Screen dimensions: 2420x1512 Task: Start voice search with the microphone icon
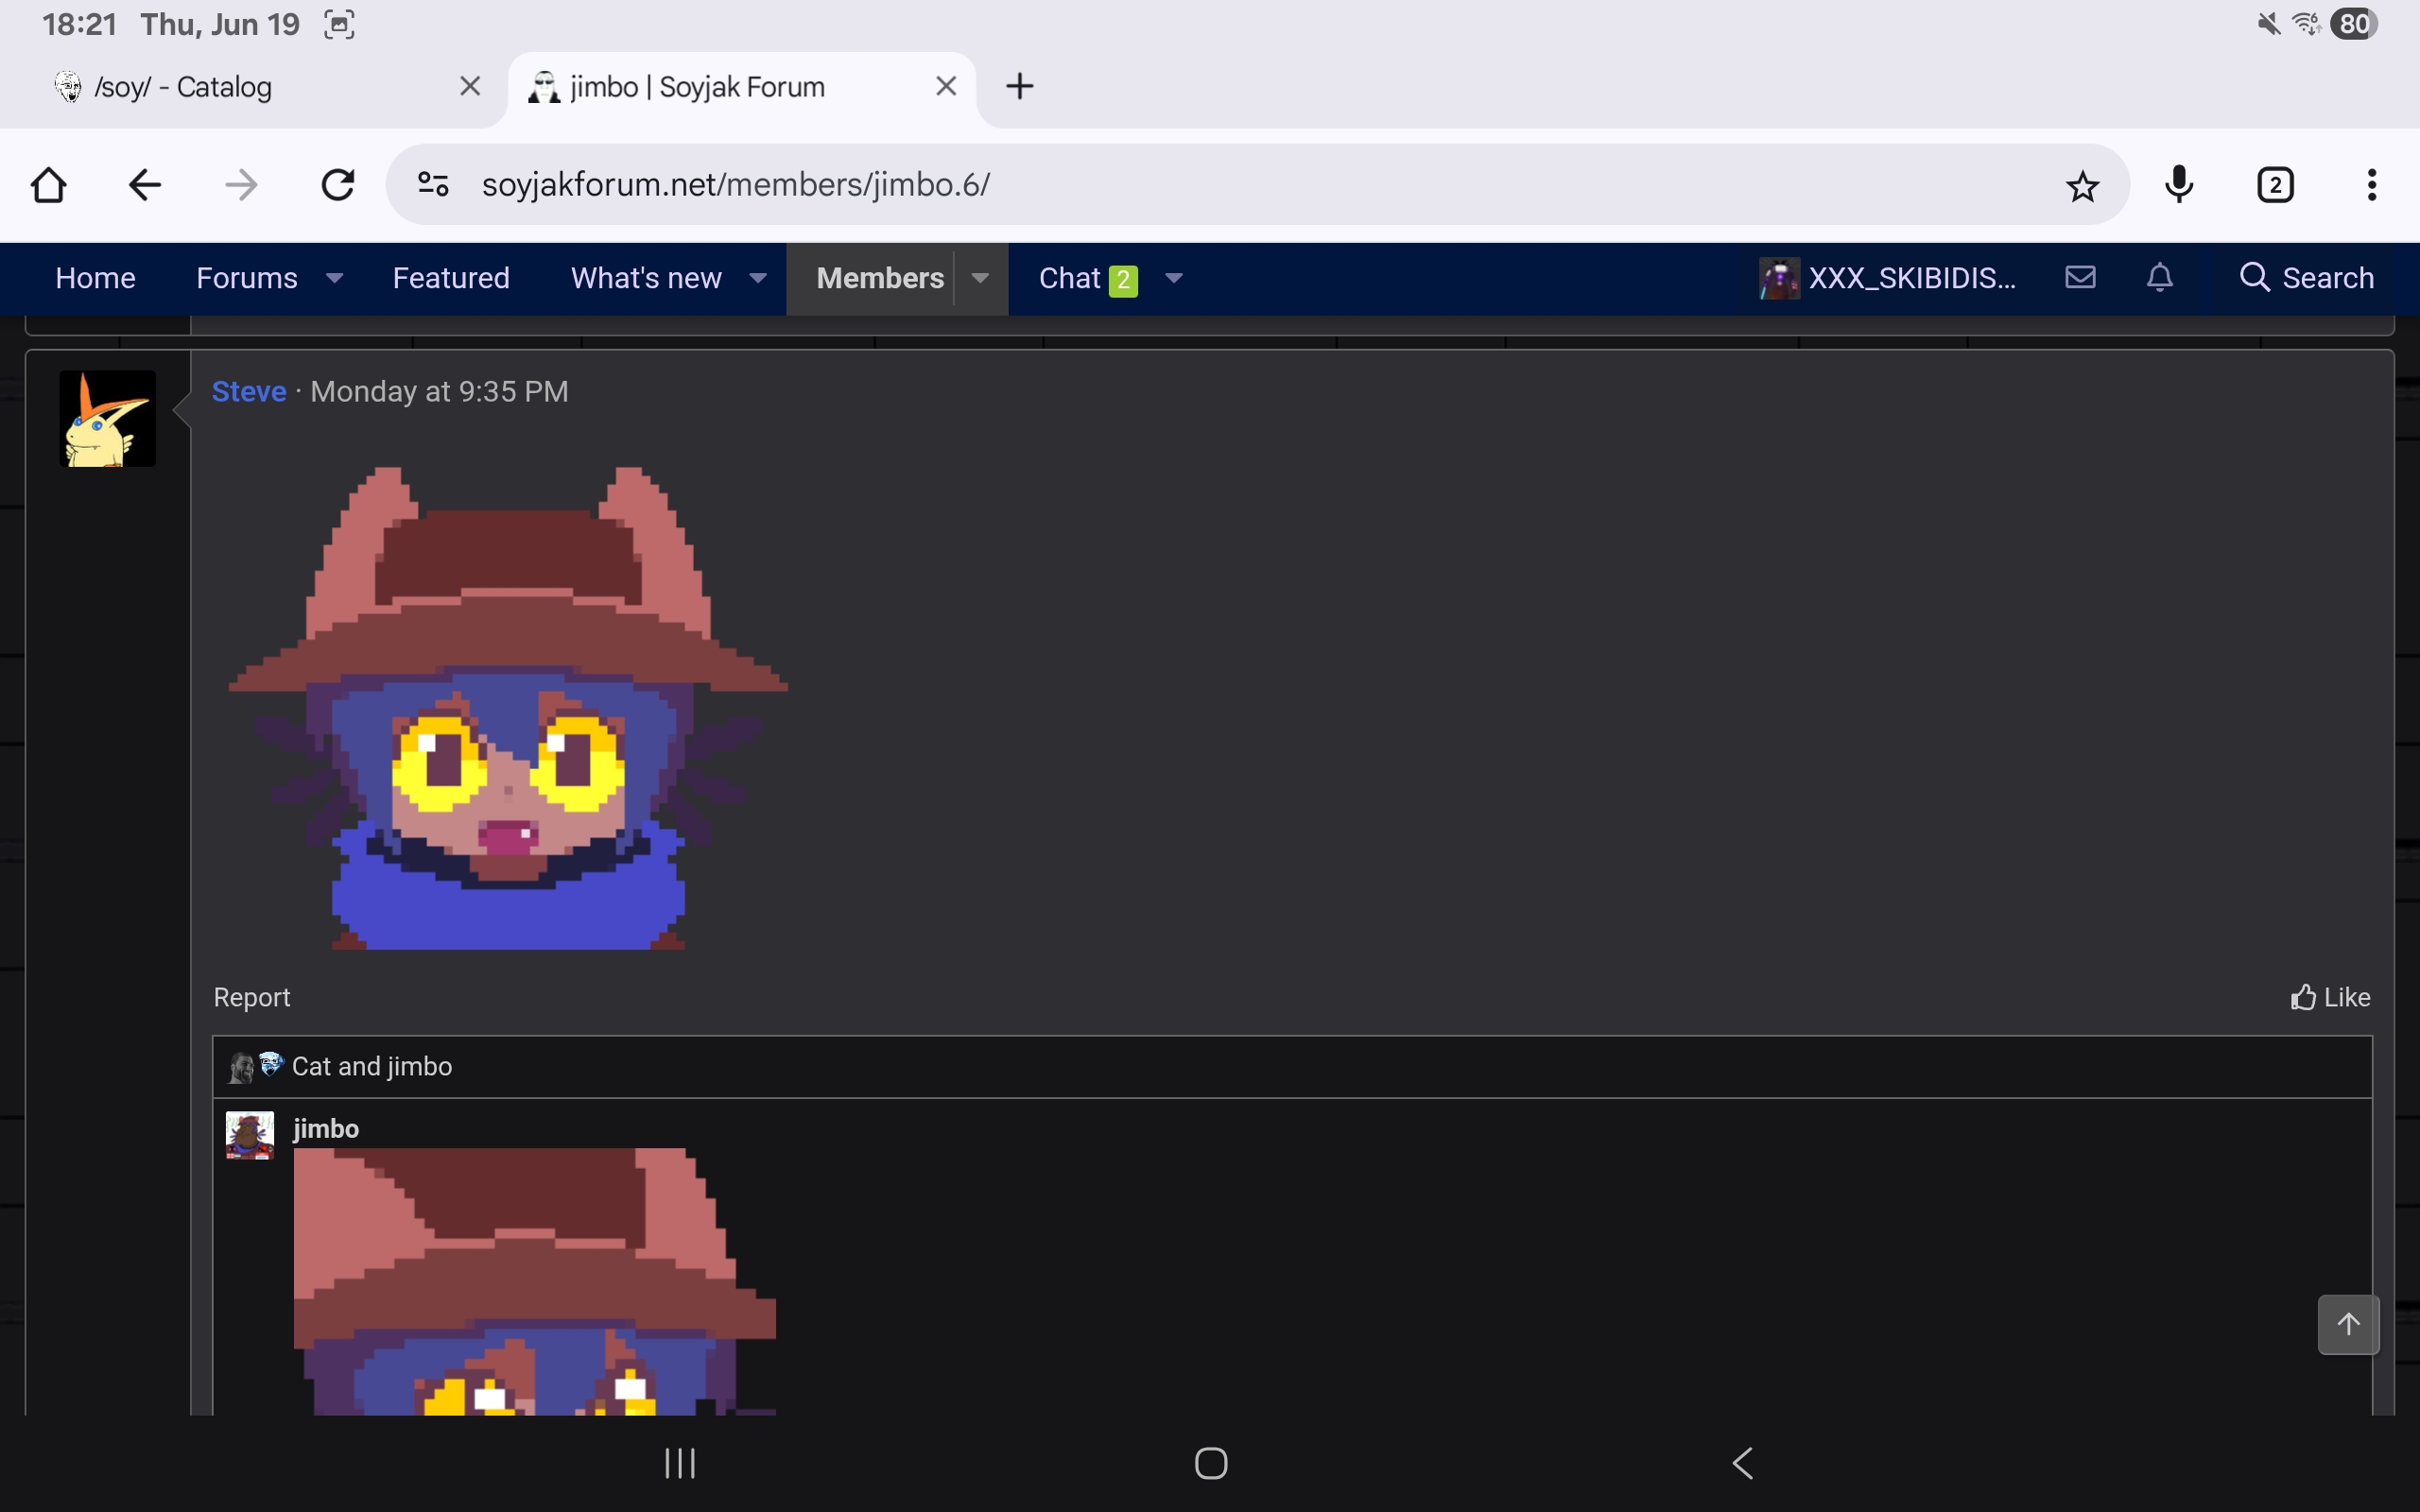2179,185
